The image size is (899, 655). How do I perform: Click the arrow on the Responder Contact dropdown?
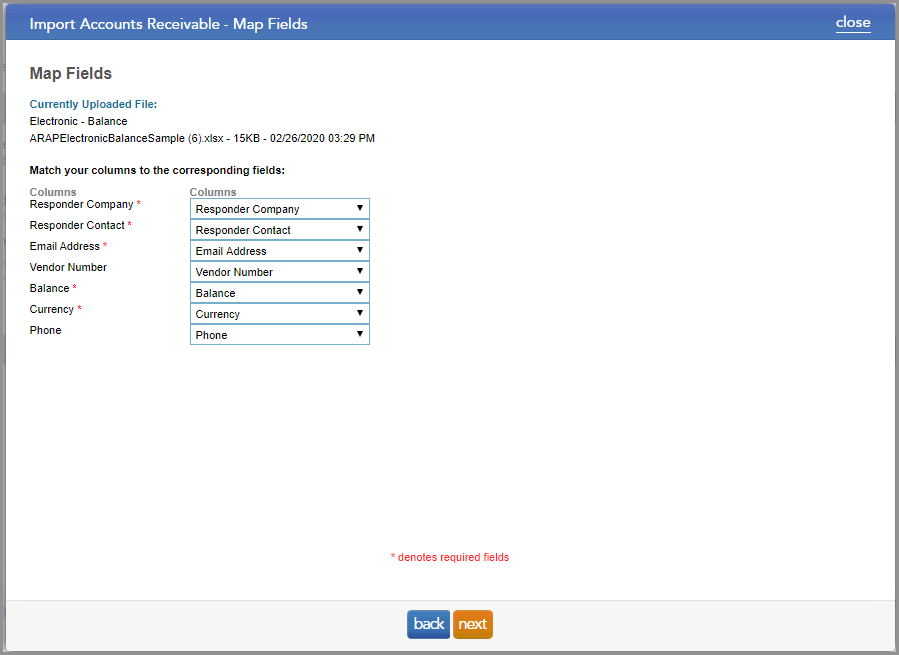[360, 229]
